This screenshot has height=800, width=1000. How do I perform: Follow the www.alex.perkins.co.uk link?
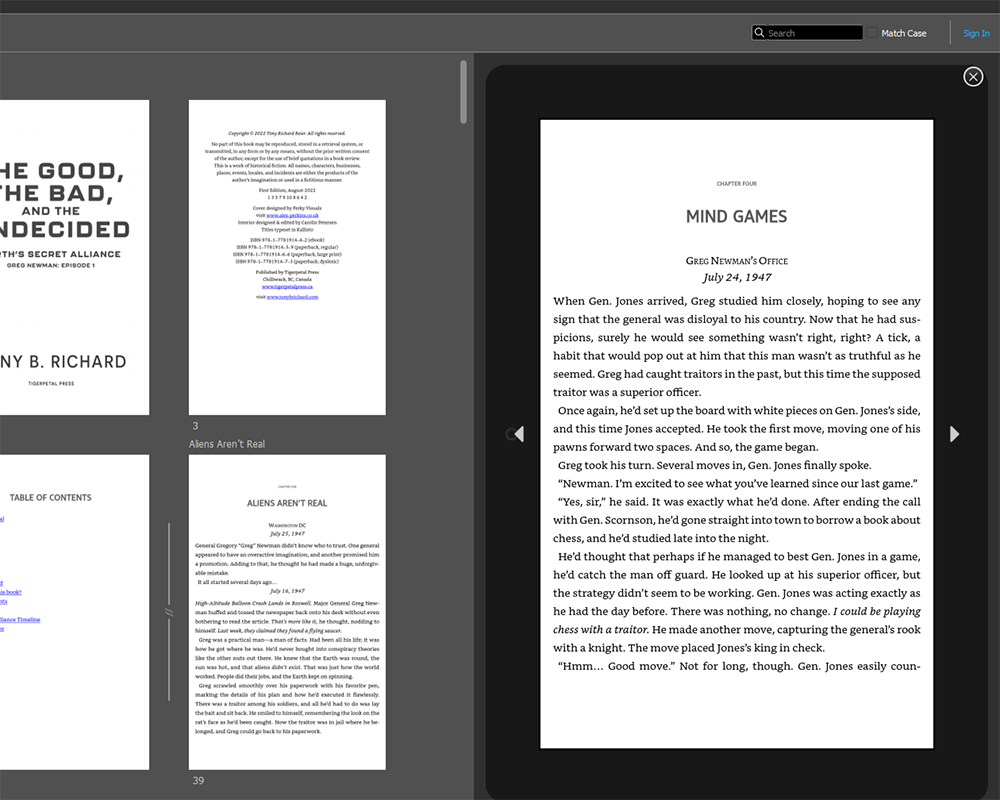292,216
